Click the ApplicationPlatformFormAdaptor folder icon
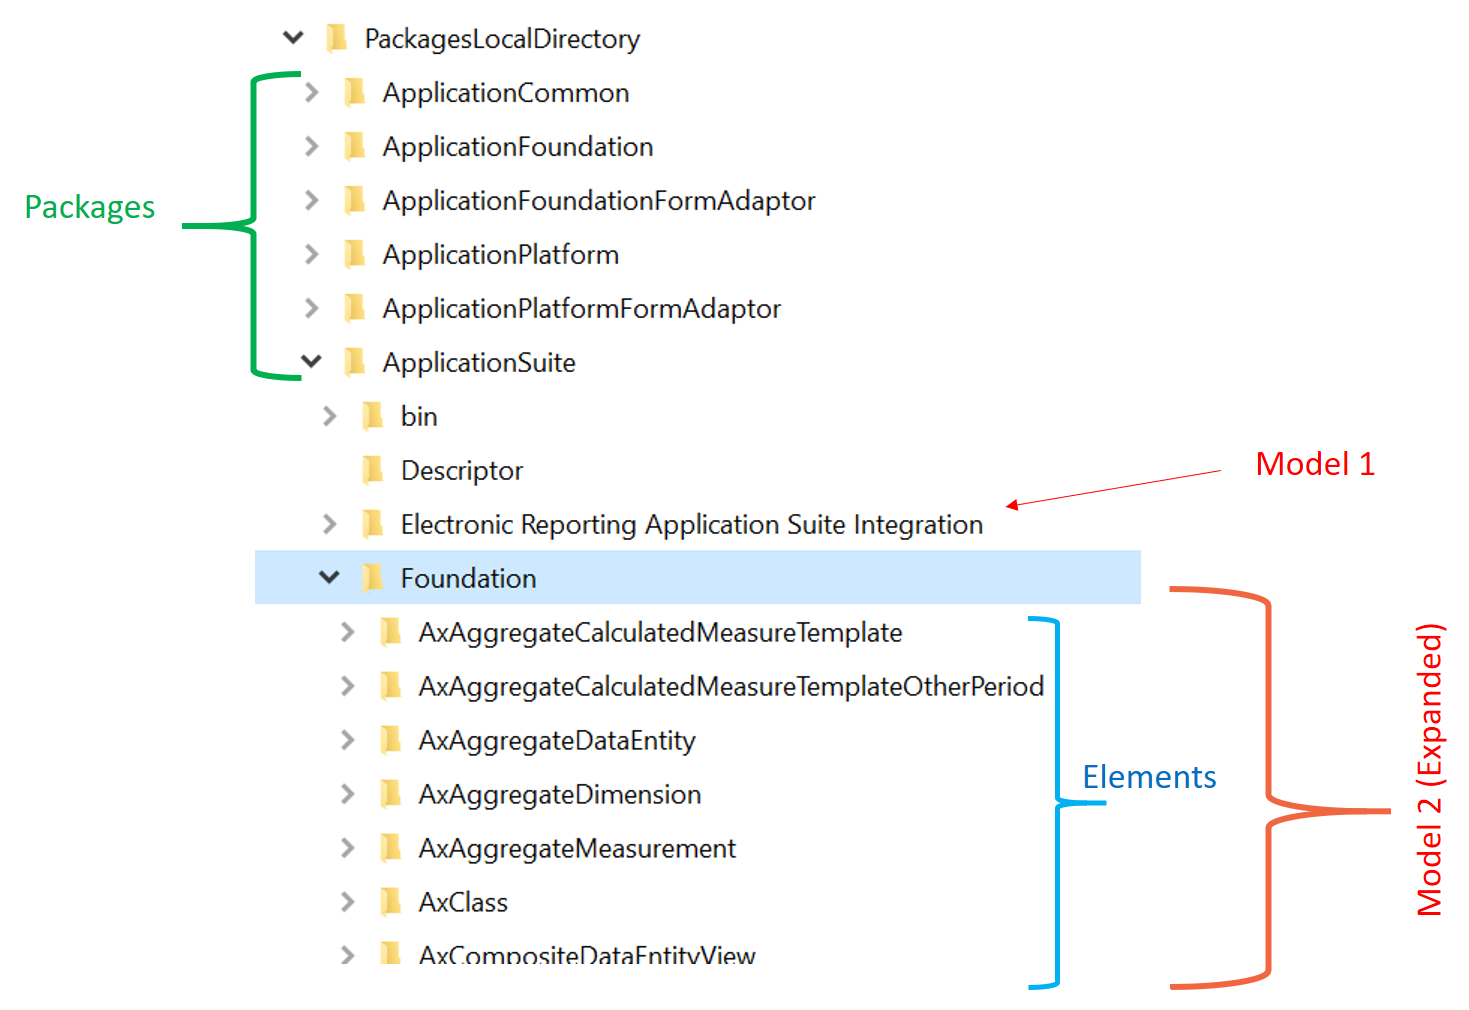Screen dimensions: 1469x1010 point(354,308)
